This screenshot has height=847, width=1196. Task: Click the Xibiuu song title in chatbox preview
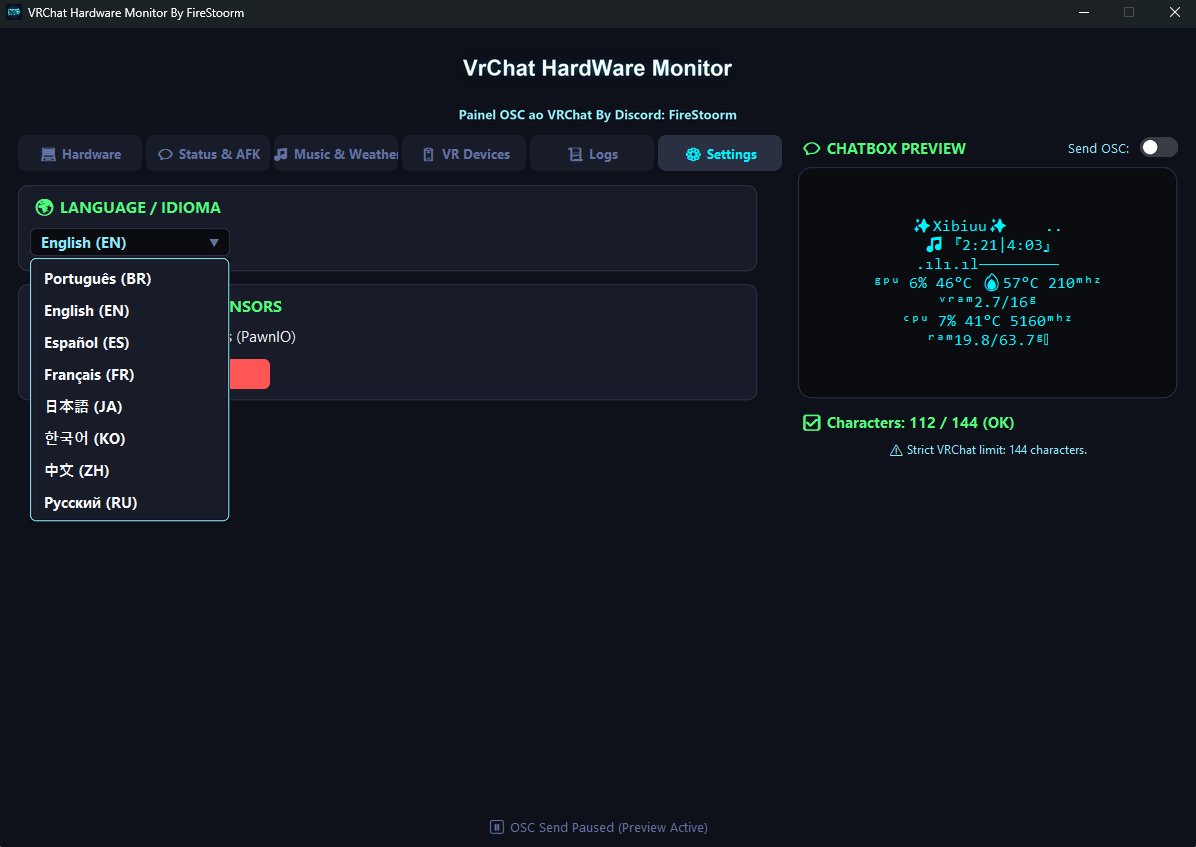[x=960, y=226]
